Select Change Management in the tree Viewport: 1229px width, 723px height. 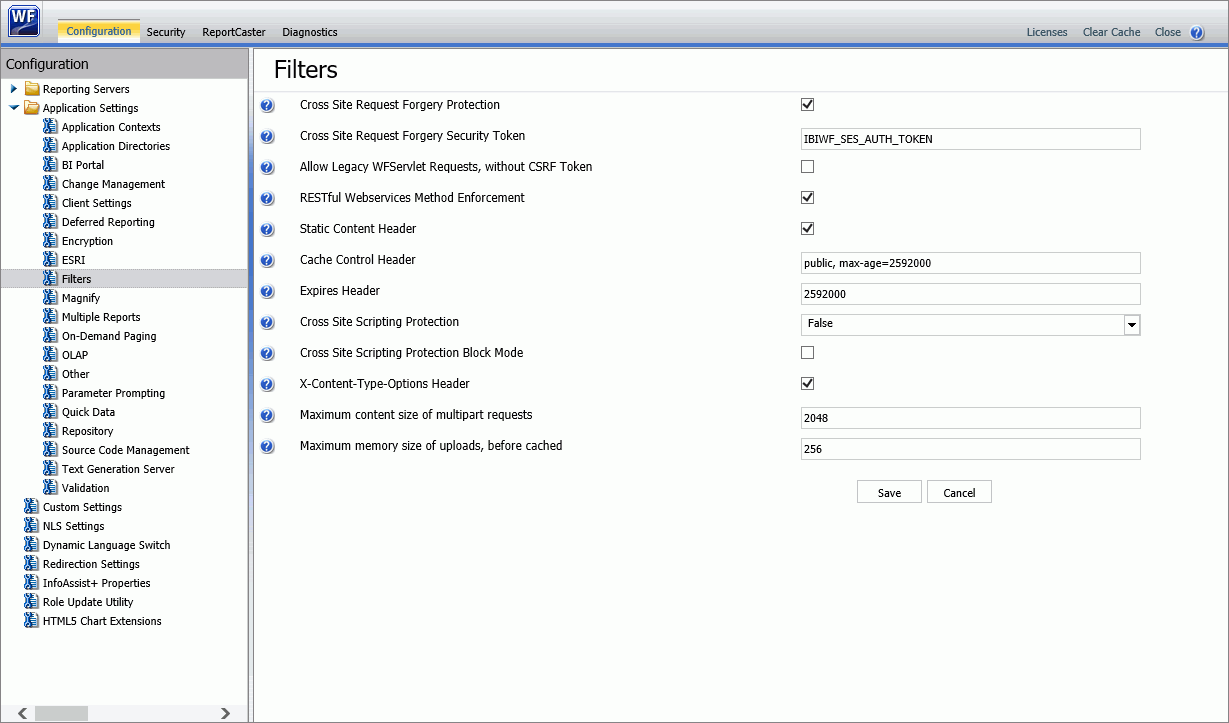113,184
